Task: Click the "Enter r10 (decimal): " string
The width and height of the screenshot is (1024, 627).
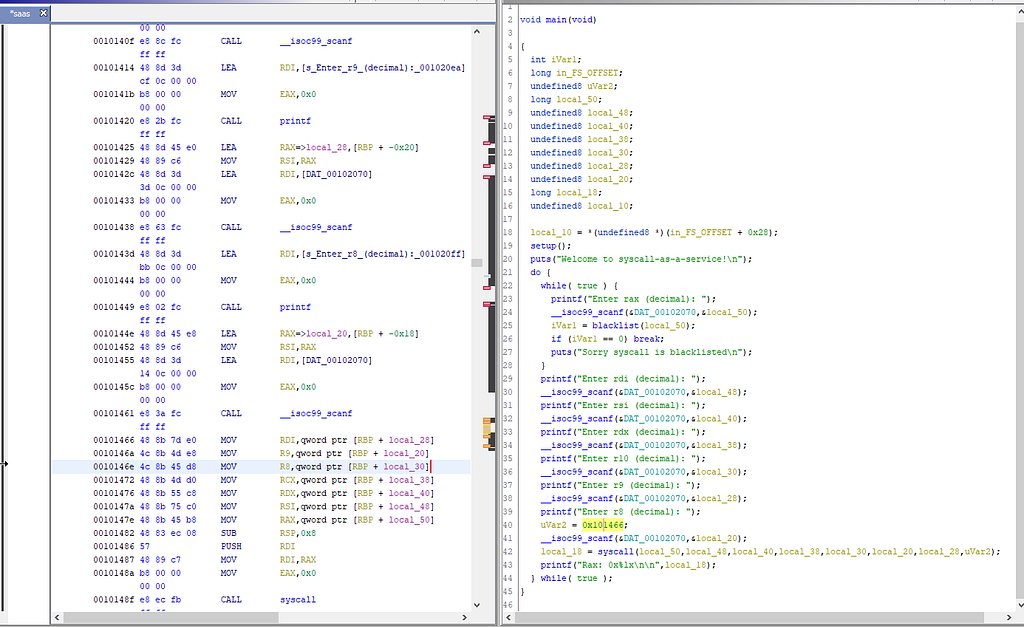Action: pos(636,458)
